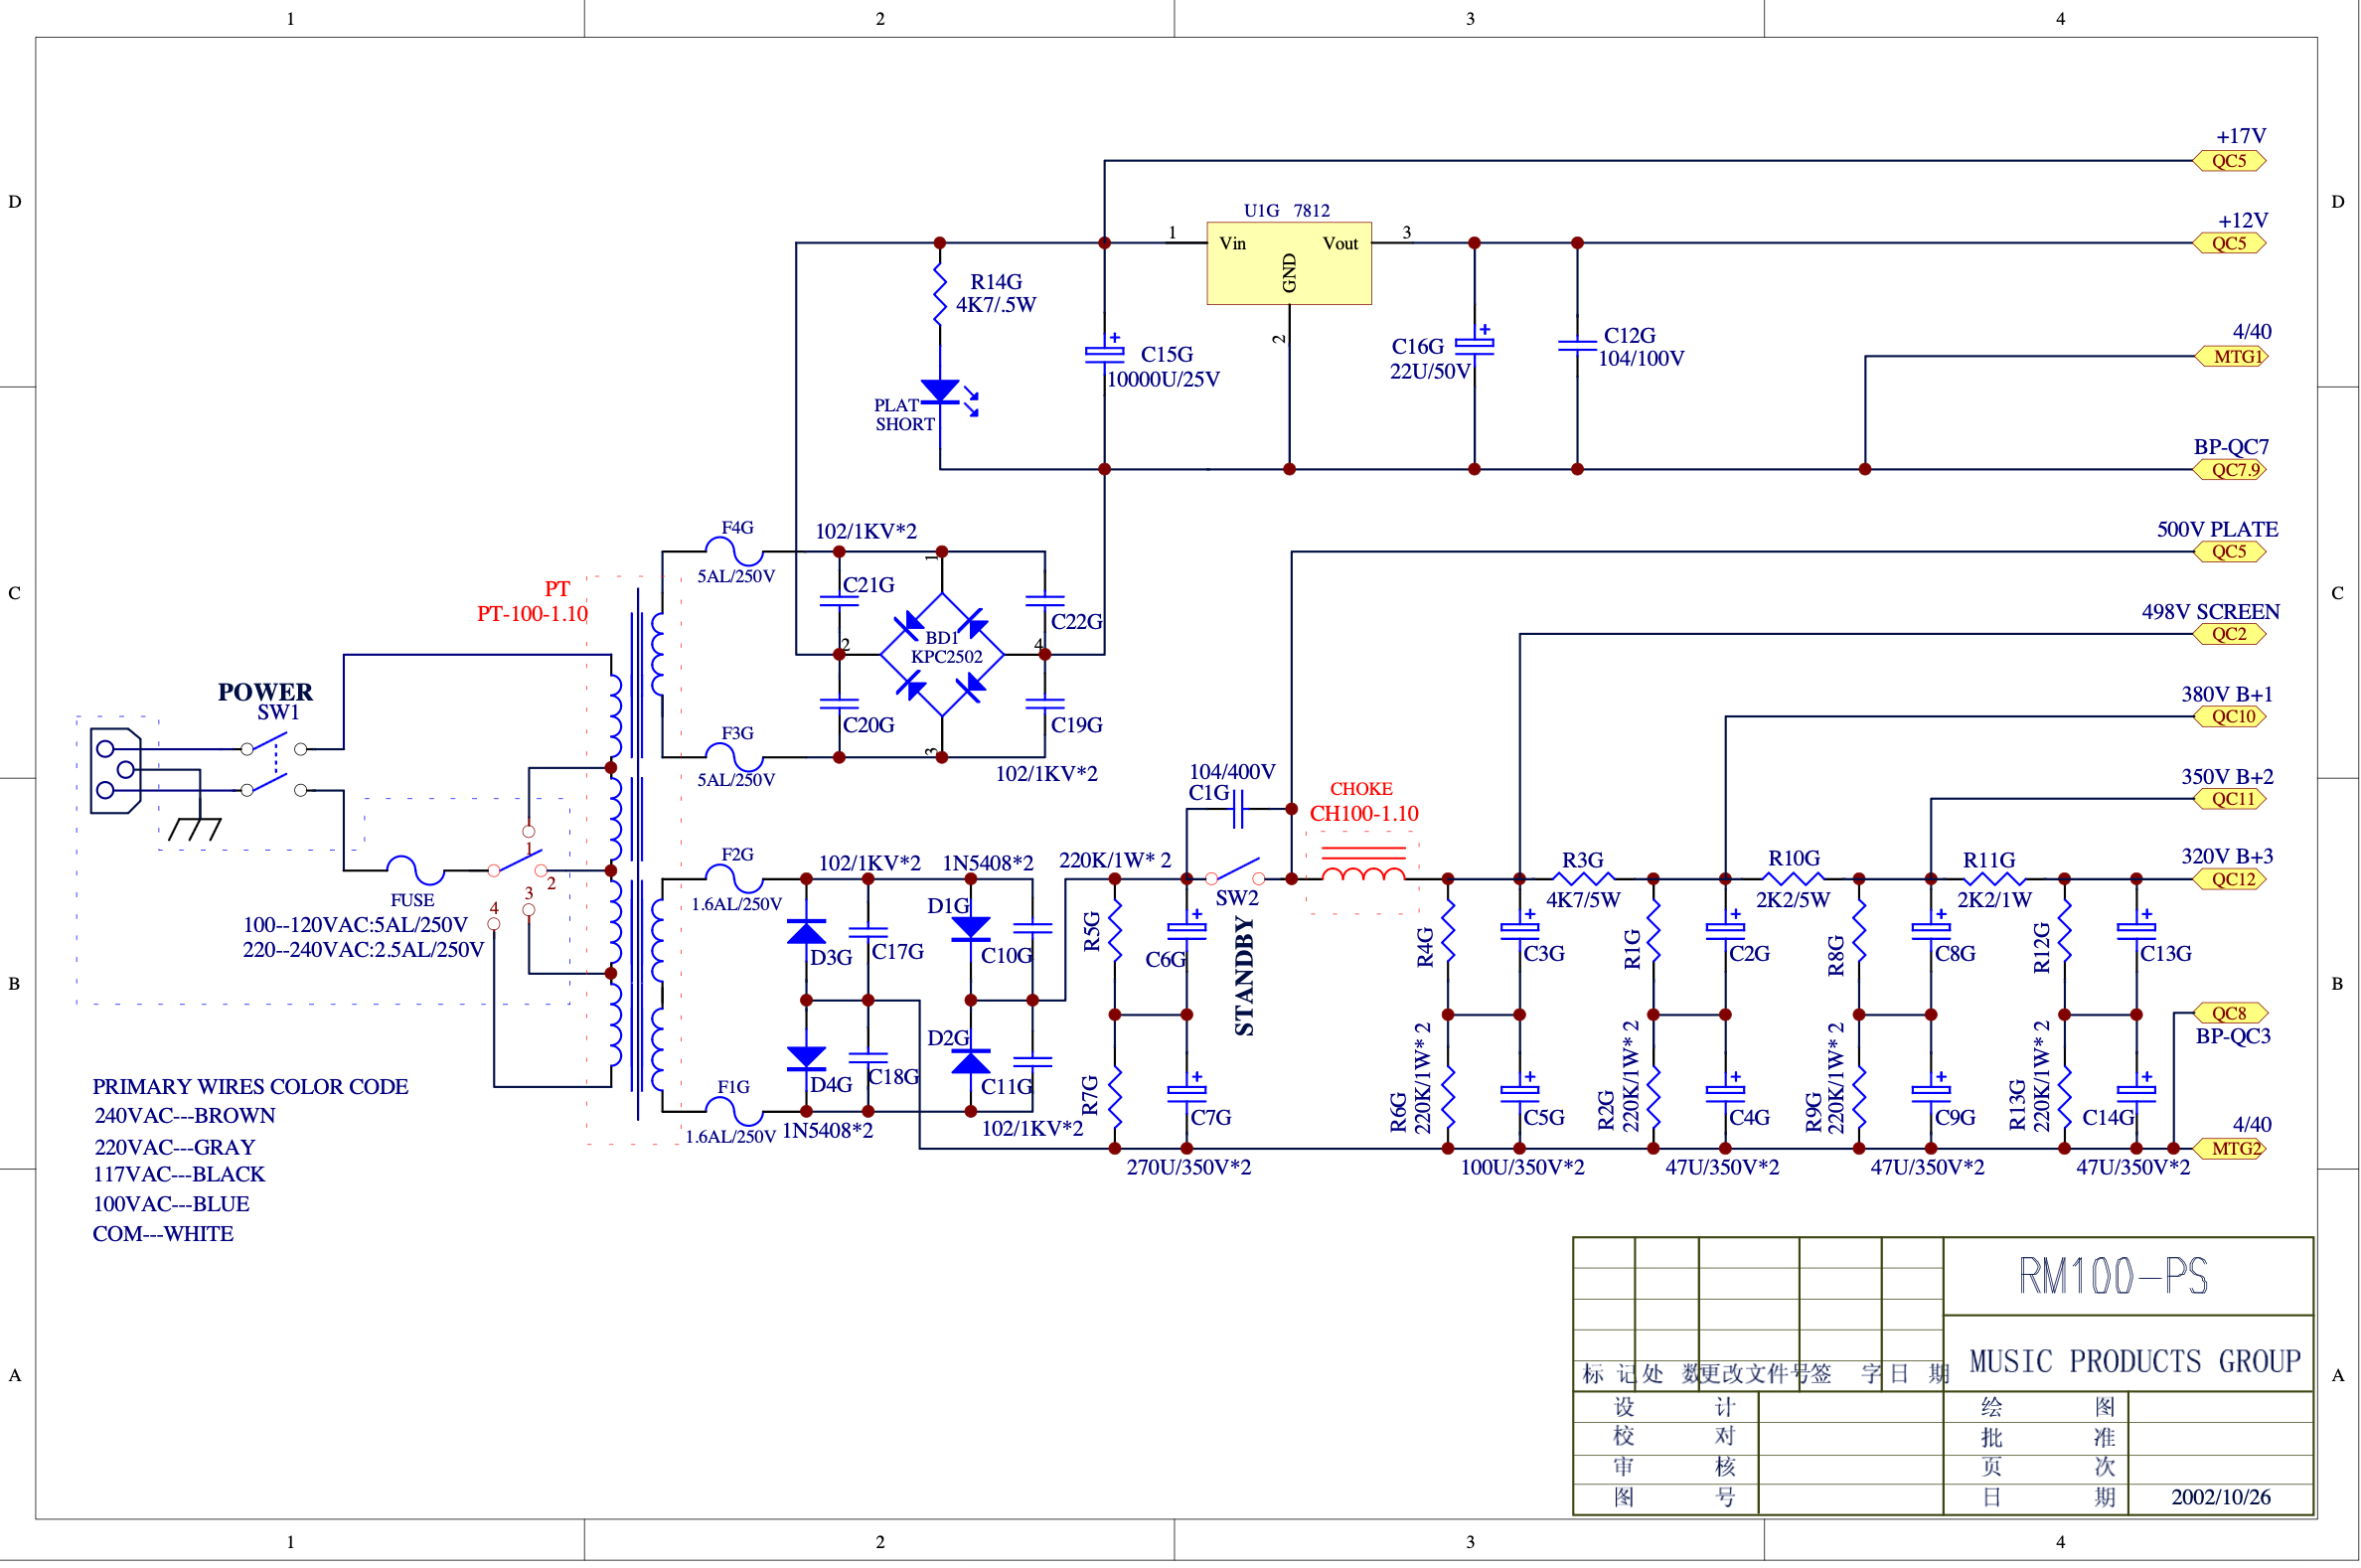2361x1568 pixels.
Task: Select the BD1 KPC2502 bridge rectifier
Action: pyautogui.click(x=942, y=655)
